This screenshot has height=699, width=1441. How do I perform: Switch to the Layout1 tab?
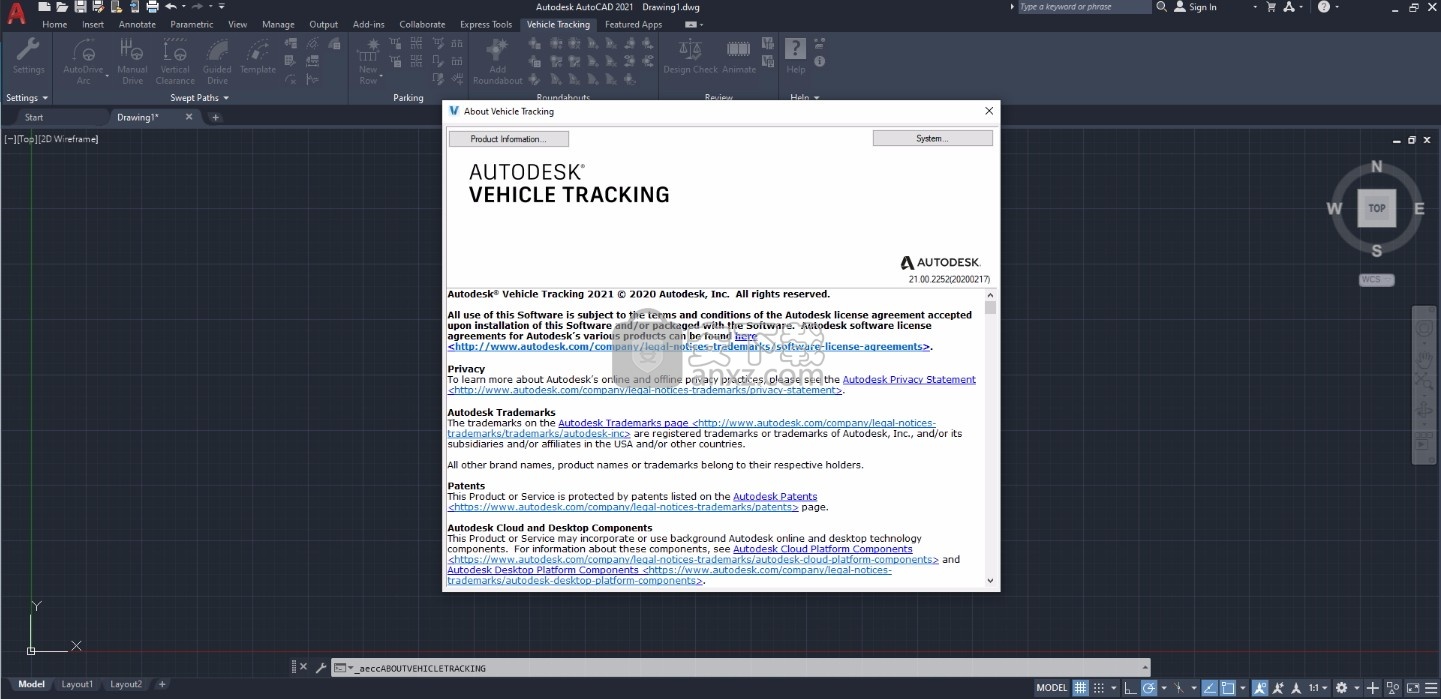coord(77,685)
